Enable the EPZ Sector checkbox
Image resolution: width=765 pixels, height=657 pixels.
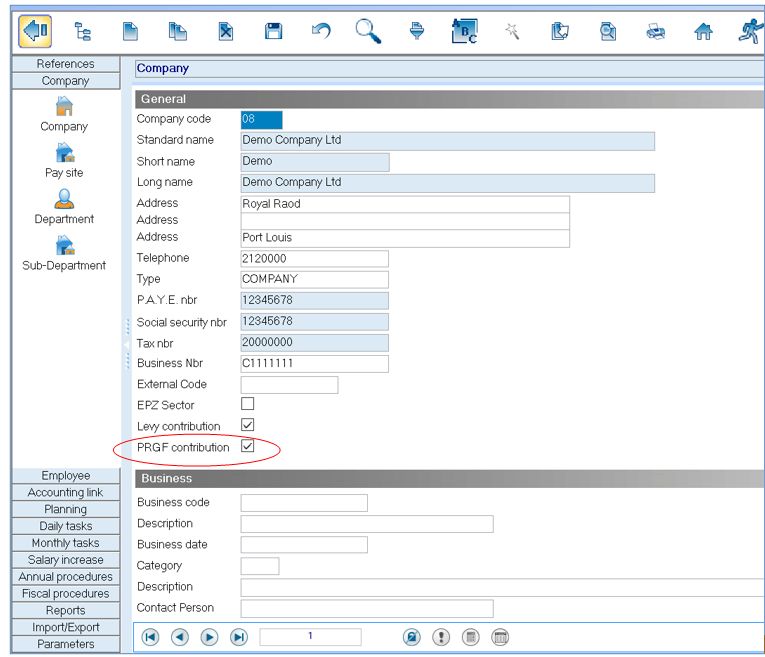click(x=248, y=404)
